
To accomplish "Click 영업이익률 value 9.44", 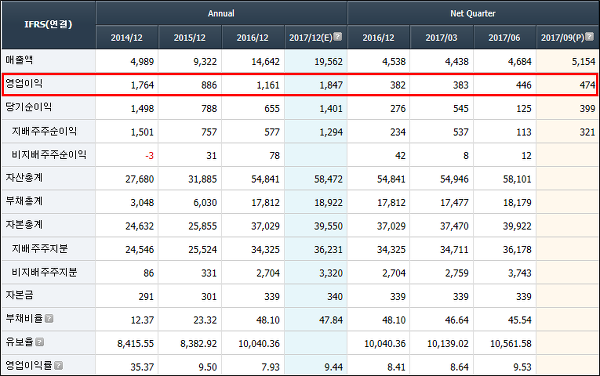I will pyautogui.click(x=334, y=367).
